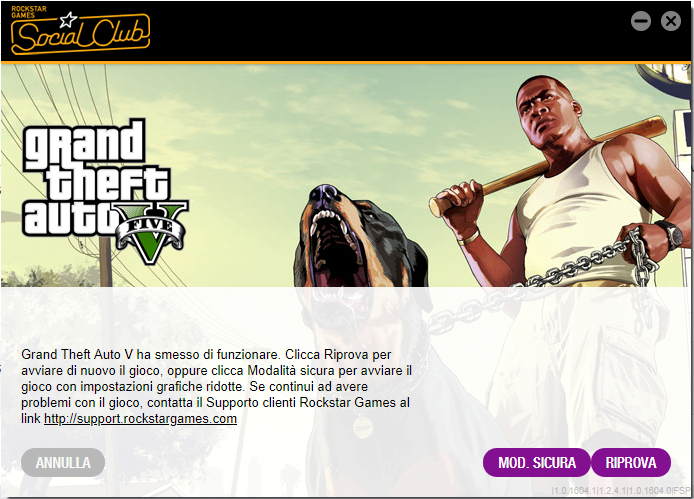Click the 'ROCKSTAR GAMES' text in the logo
Image resolution: width=694 pixels, height=499 pixels.
[x=28, y=12]
